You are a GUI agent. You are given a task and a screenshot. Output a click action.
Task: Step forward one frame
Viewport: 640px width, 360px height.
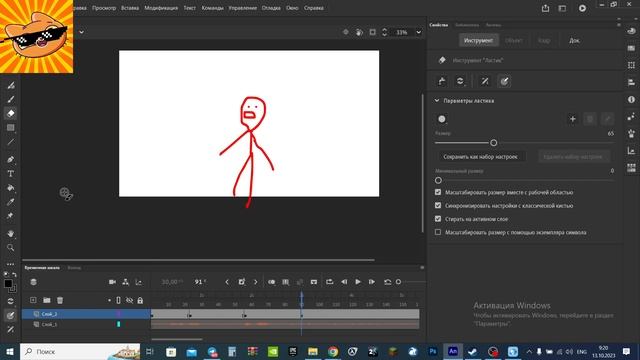[x=371, y=282]
